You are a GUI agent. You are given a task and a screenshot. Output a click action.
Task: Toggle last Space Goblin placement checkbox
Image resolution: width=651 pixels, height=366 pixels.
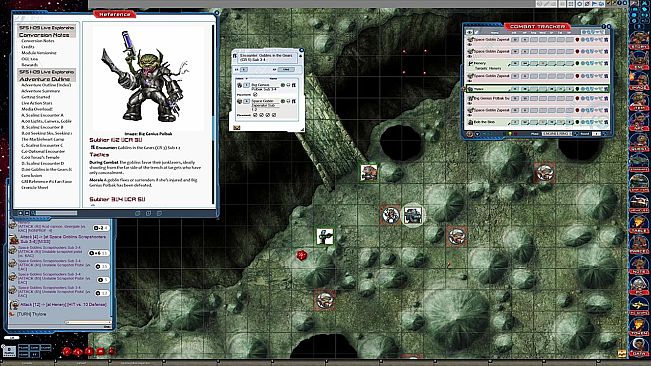tap(274, 115)
